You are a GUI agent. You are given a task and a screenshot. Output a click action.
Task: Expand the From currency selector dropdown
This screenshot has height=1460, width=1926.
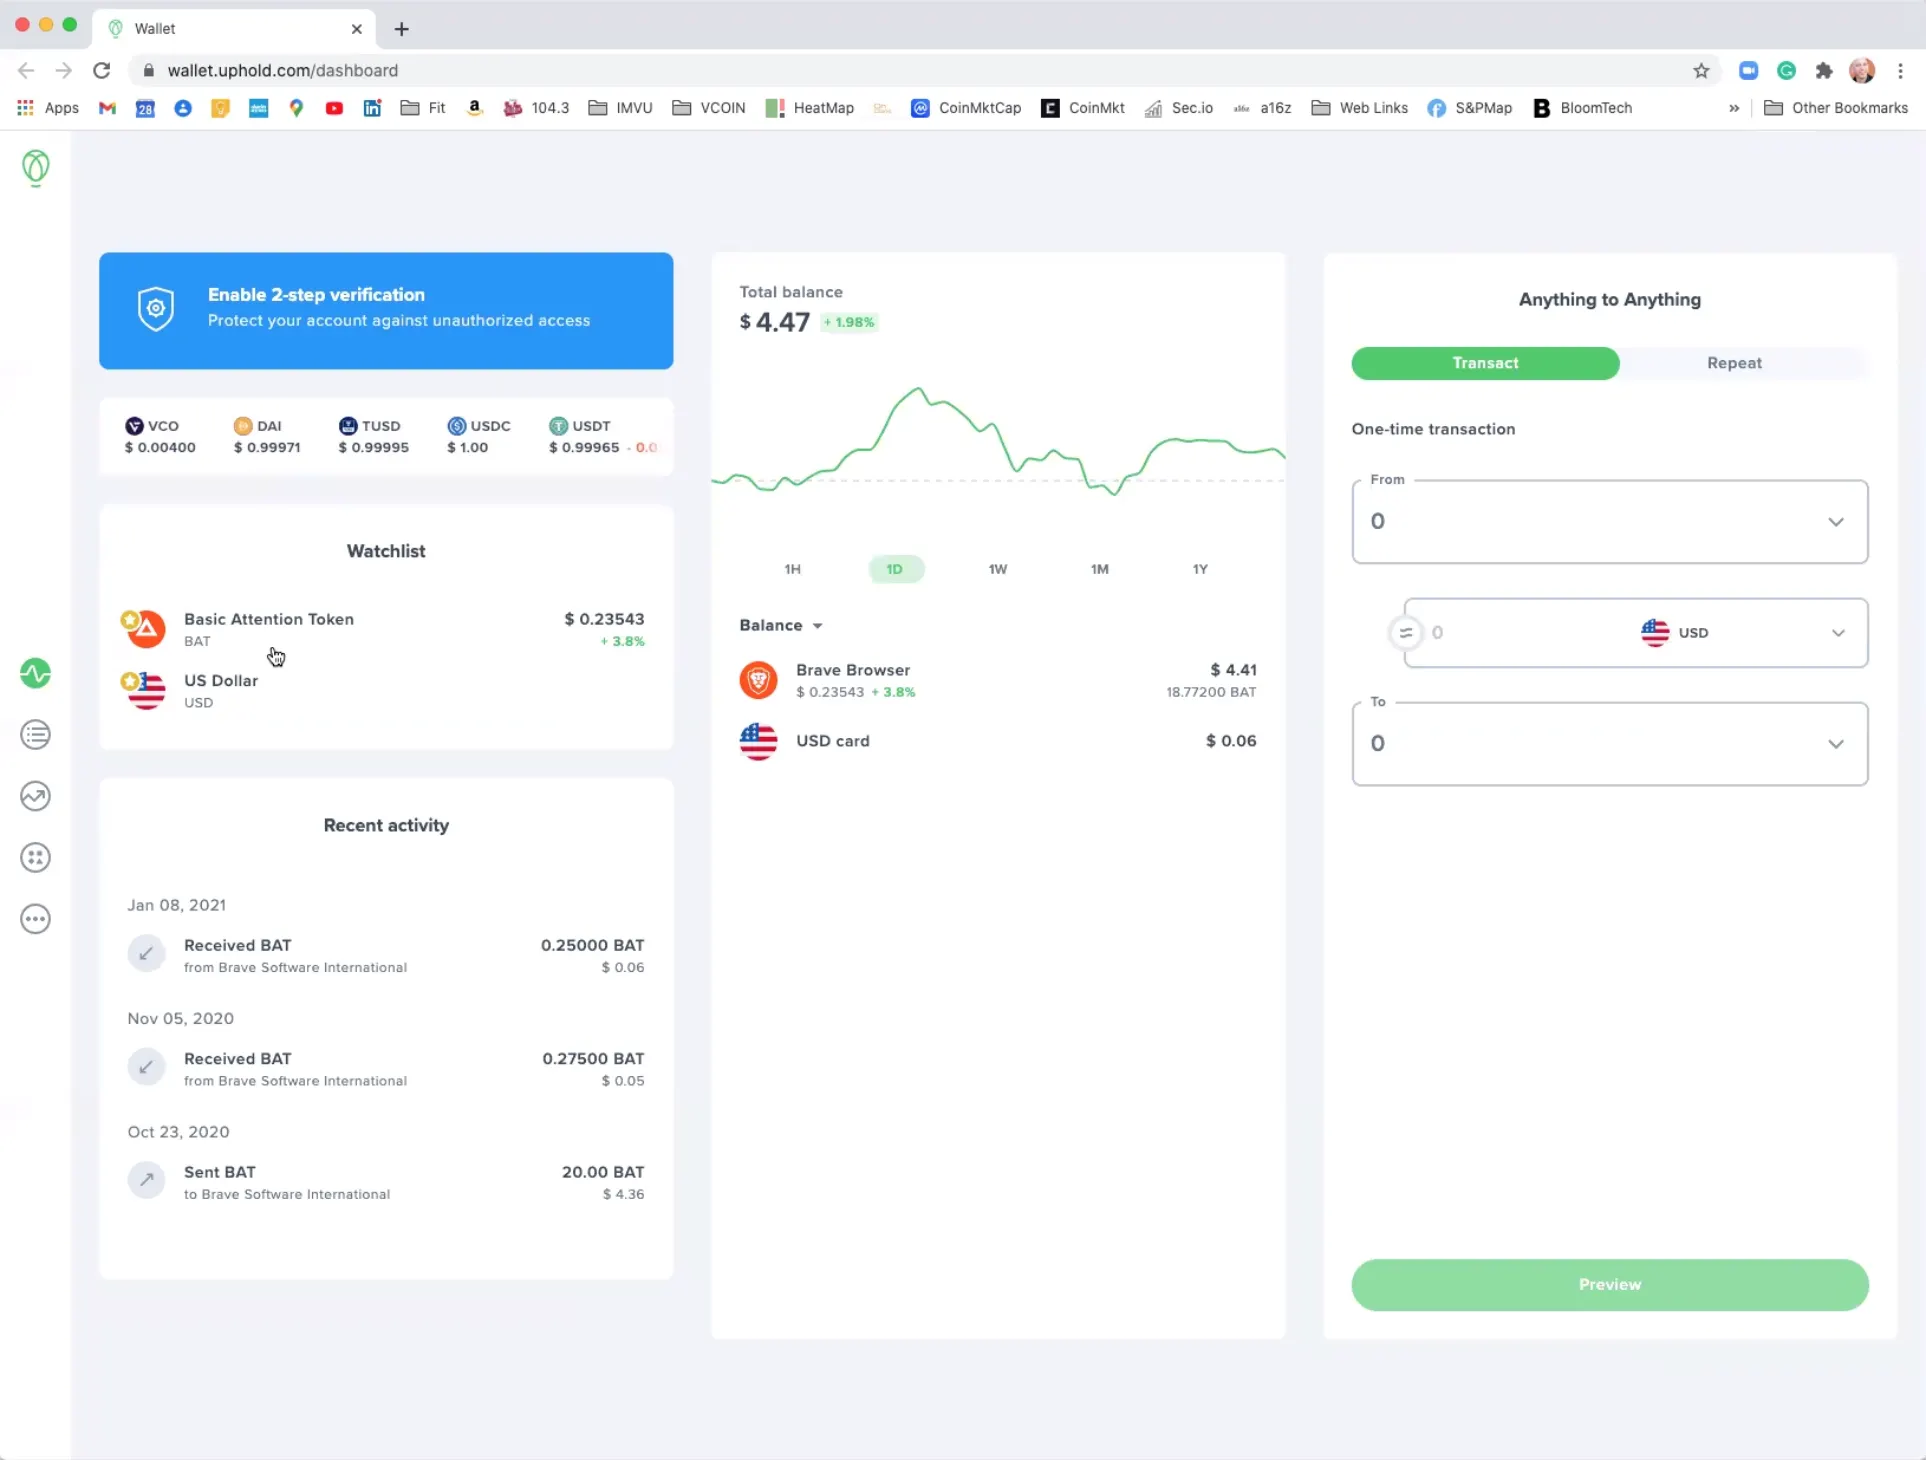point(1836,520)
